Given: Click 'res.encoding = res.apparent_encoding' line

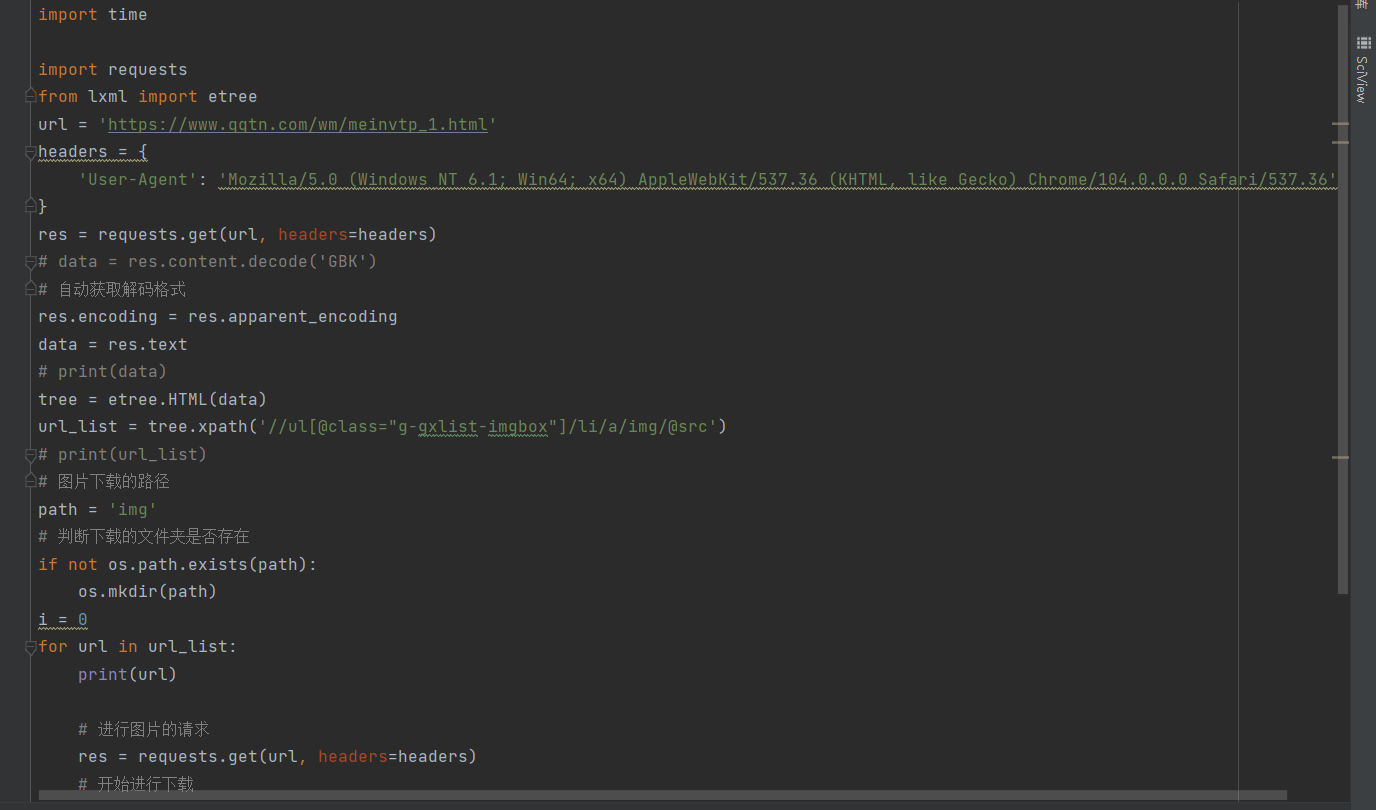Looking at the screenshot, I should [x=218, y=317].
